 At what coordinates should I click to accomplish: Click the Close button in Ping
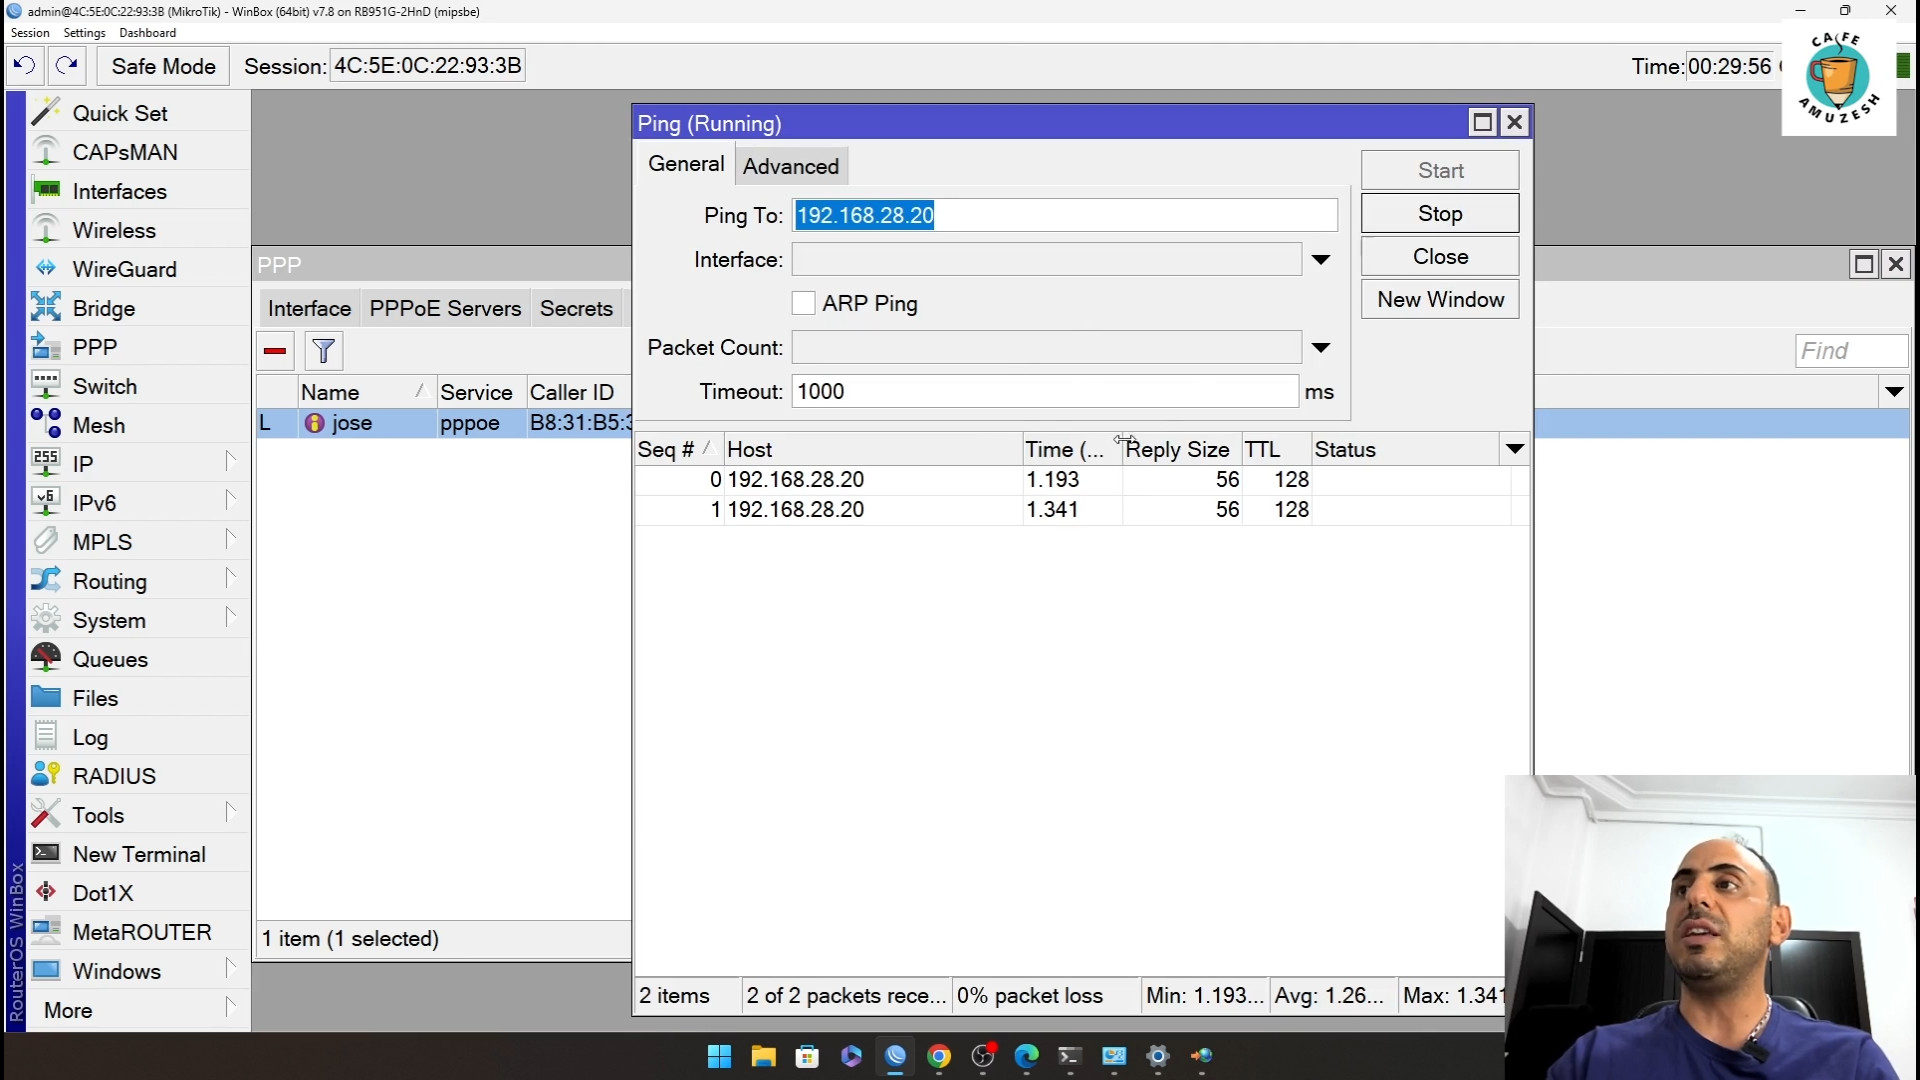pyautogui.click(x=1440, y=256)
